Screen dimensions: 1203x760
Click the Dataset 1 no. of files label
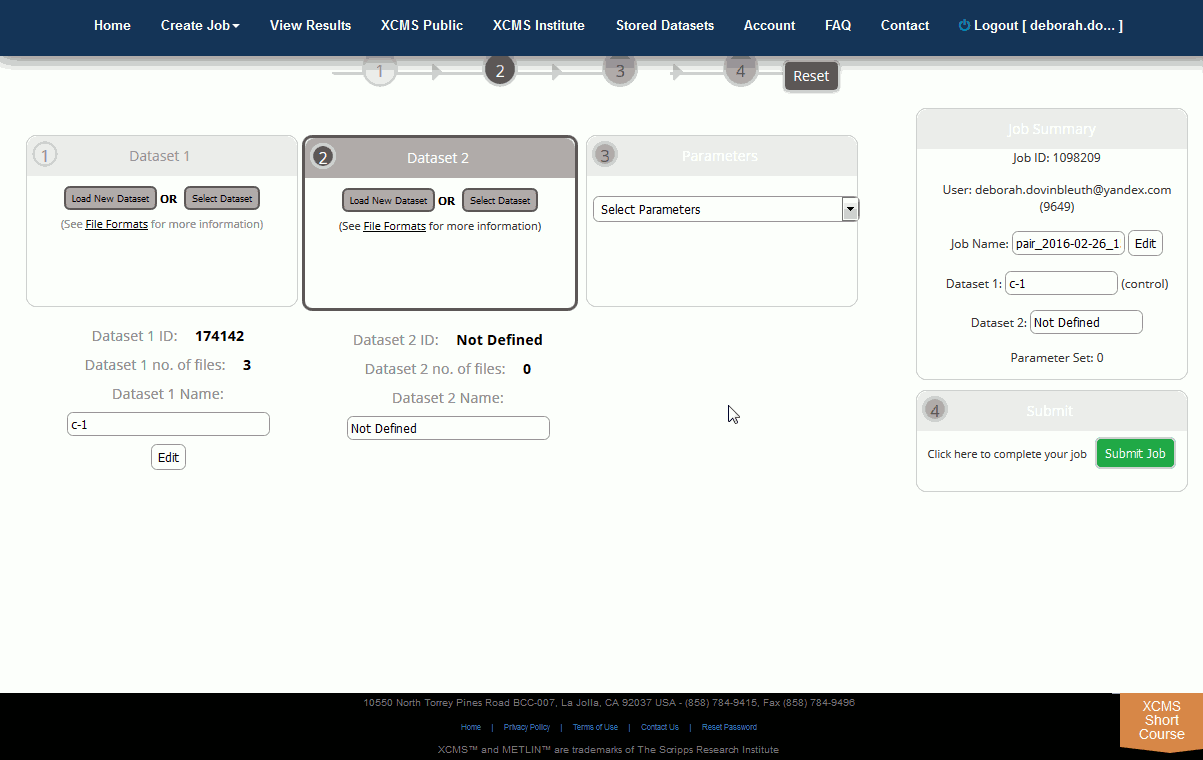(155, 365)
